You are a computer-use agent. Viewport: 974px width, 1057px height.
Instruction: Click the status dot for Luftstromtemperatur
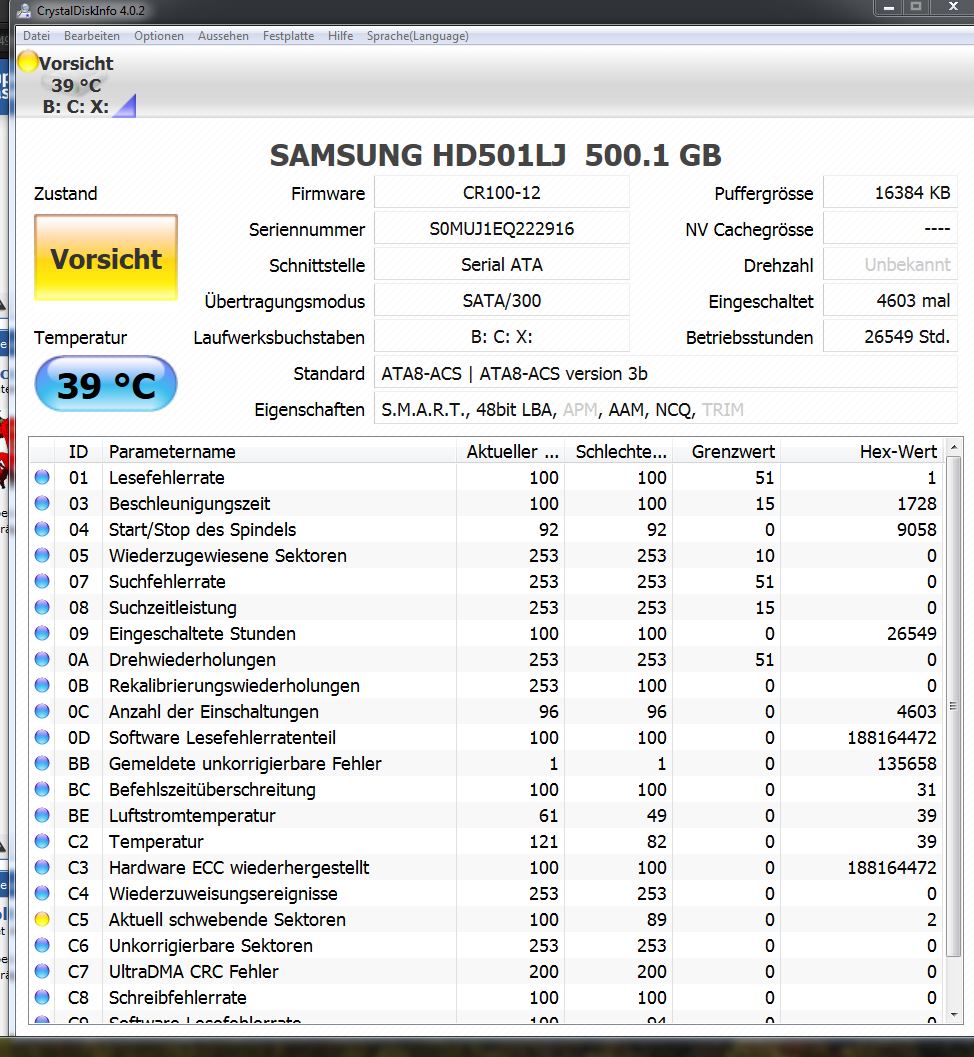(42, 815)
